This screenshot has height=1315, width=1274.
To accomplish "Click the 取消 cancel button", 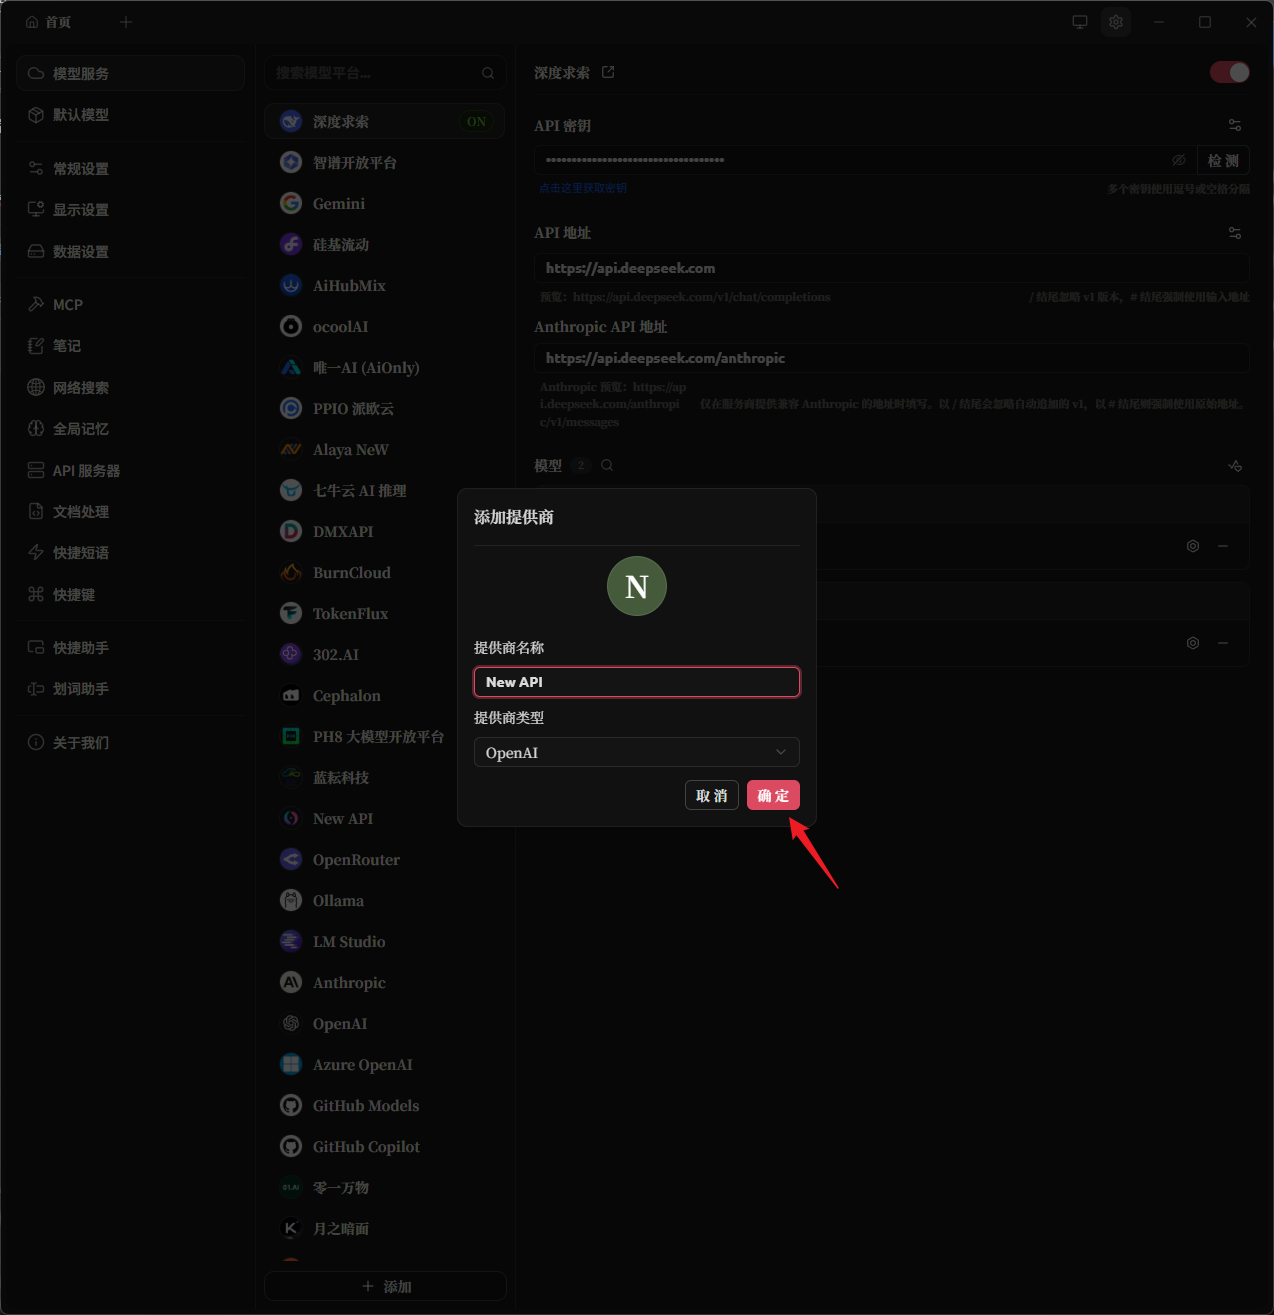I will click(x=711, y=795).
